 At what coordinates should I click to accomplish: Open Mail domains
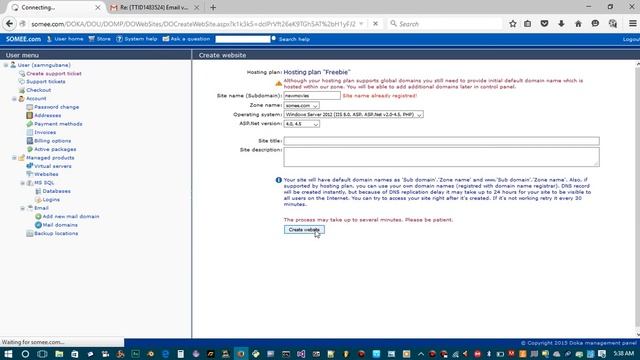[60, 225]
